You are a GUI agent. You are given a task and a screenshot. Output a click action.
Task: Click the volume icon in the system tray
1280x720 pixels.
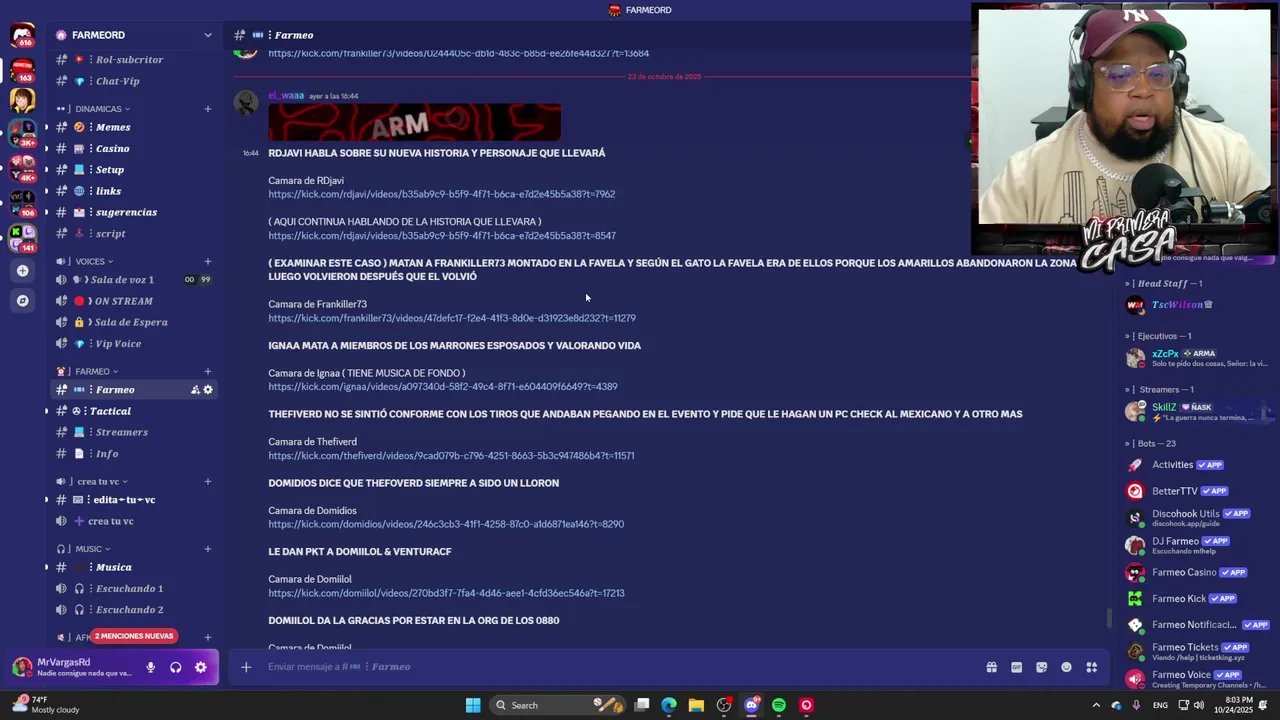[x=1199, y=705]
